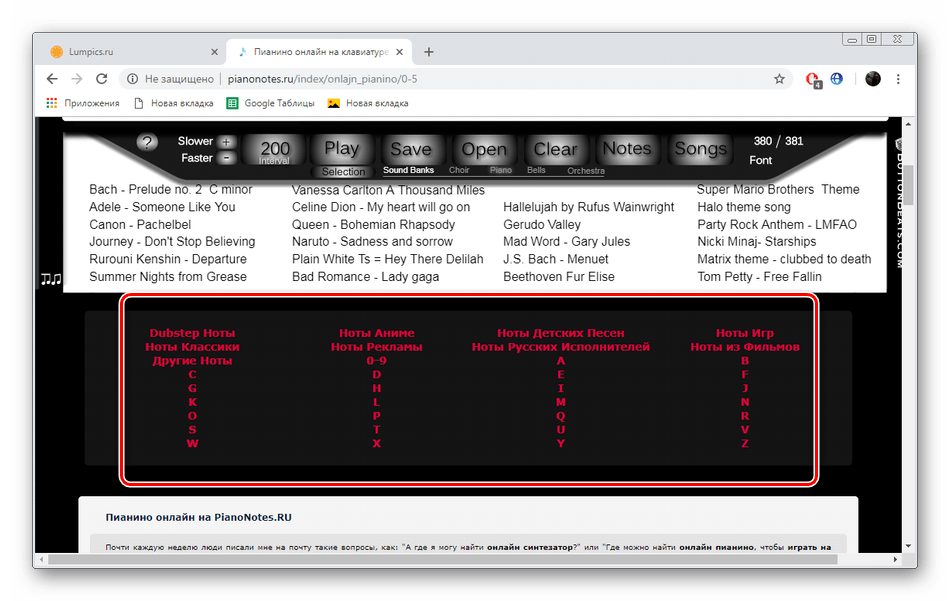Viewport: 950px width, 601px height.
Task: Open Ноты Рекламы category
Action: pos(376,347)
